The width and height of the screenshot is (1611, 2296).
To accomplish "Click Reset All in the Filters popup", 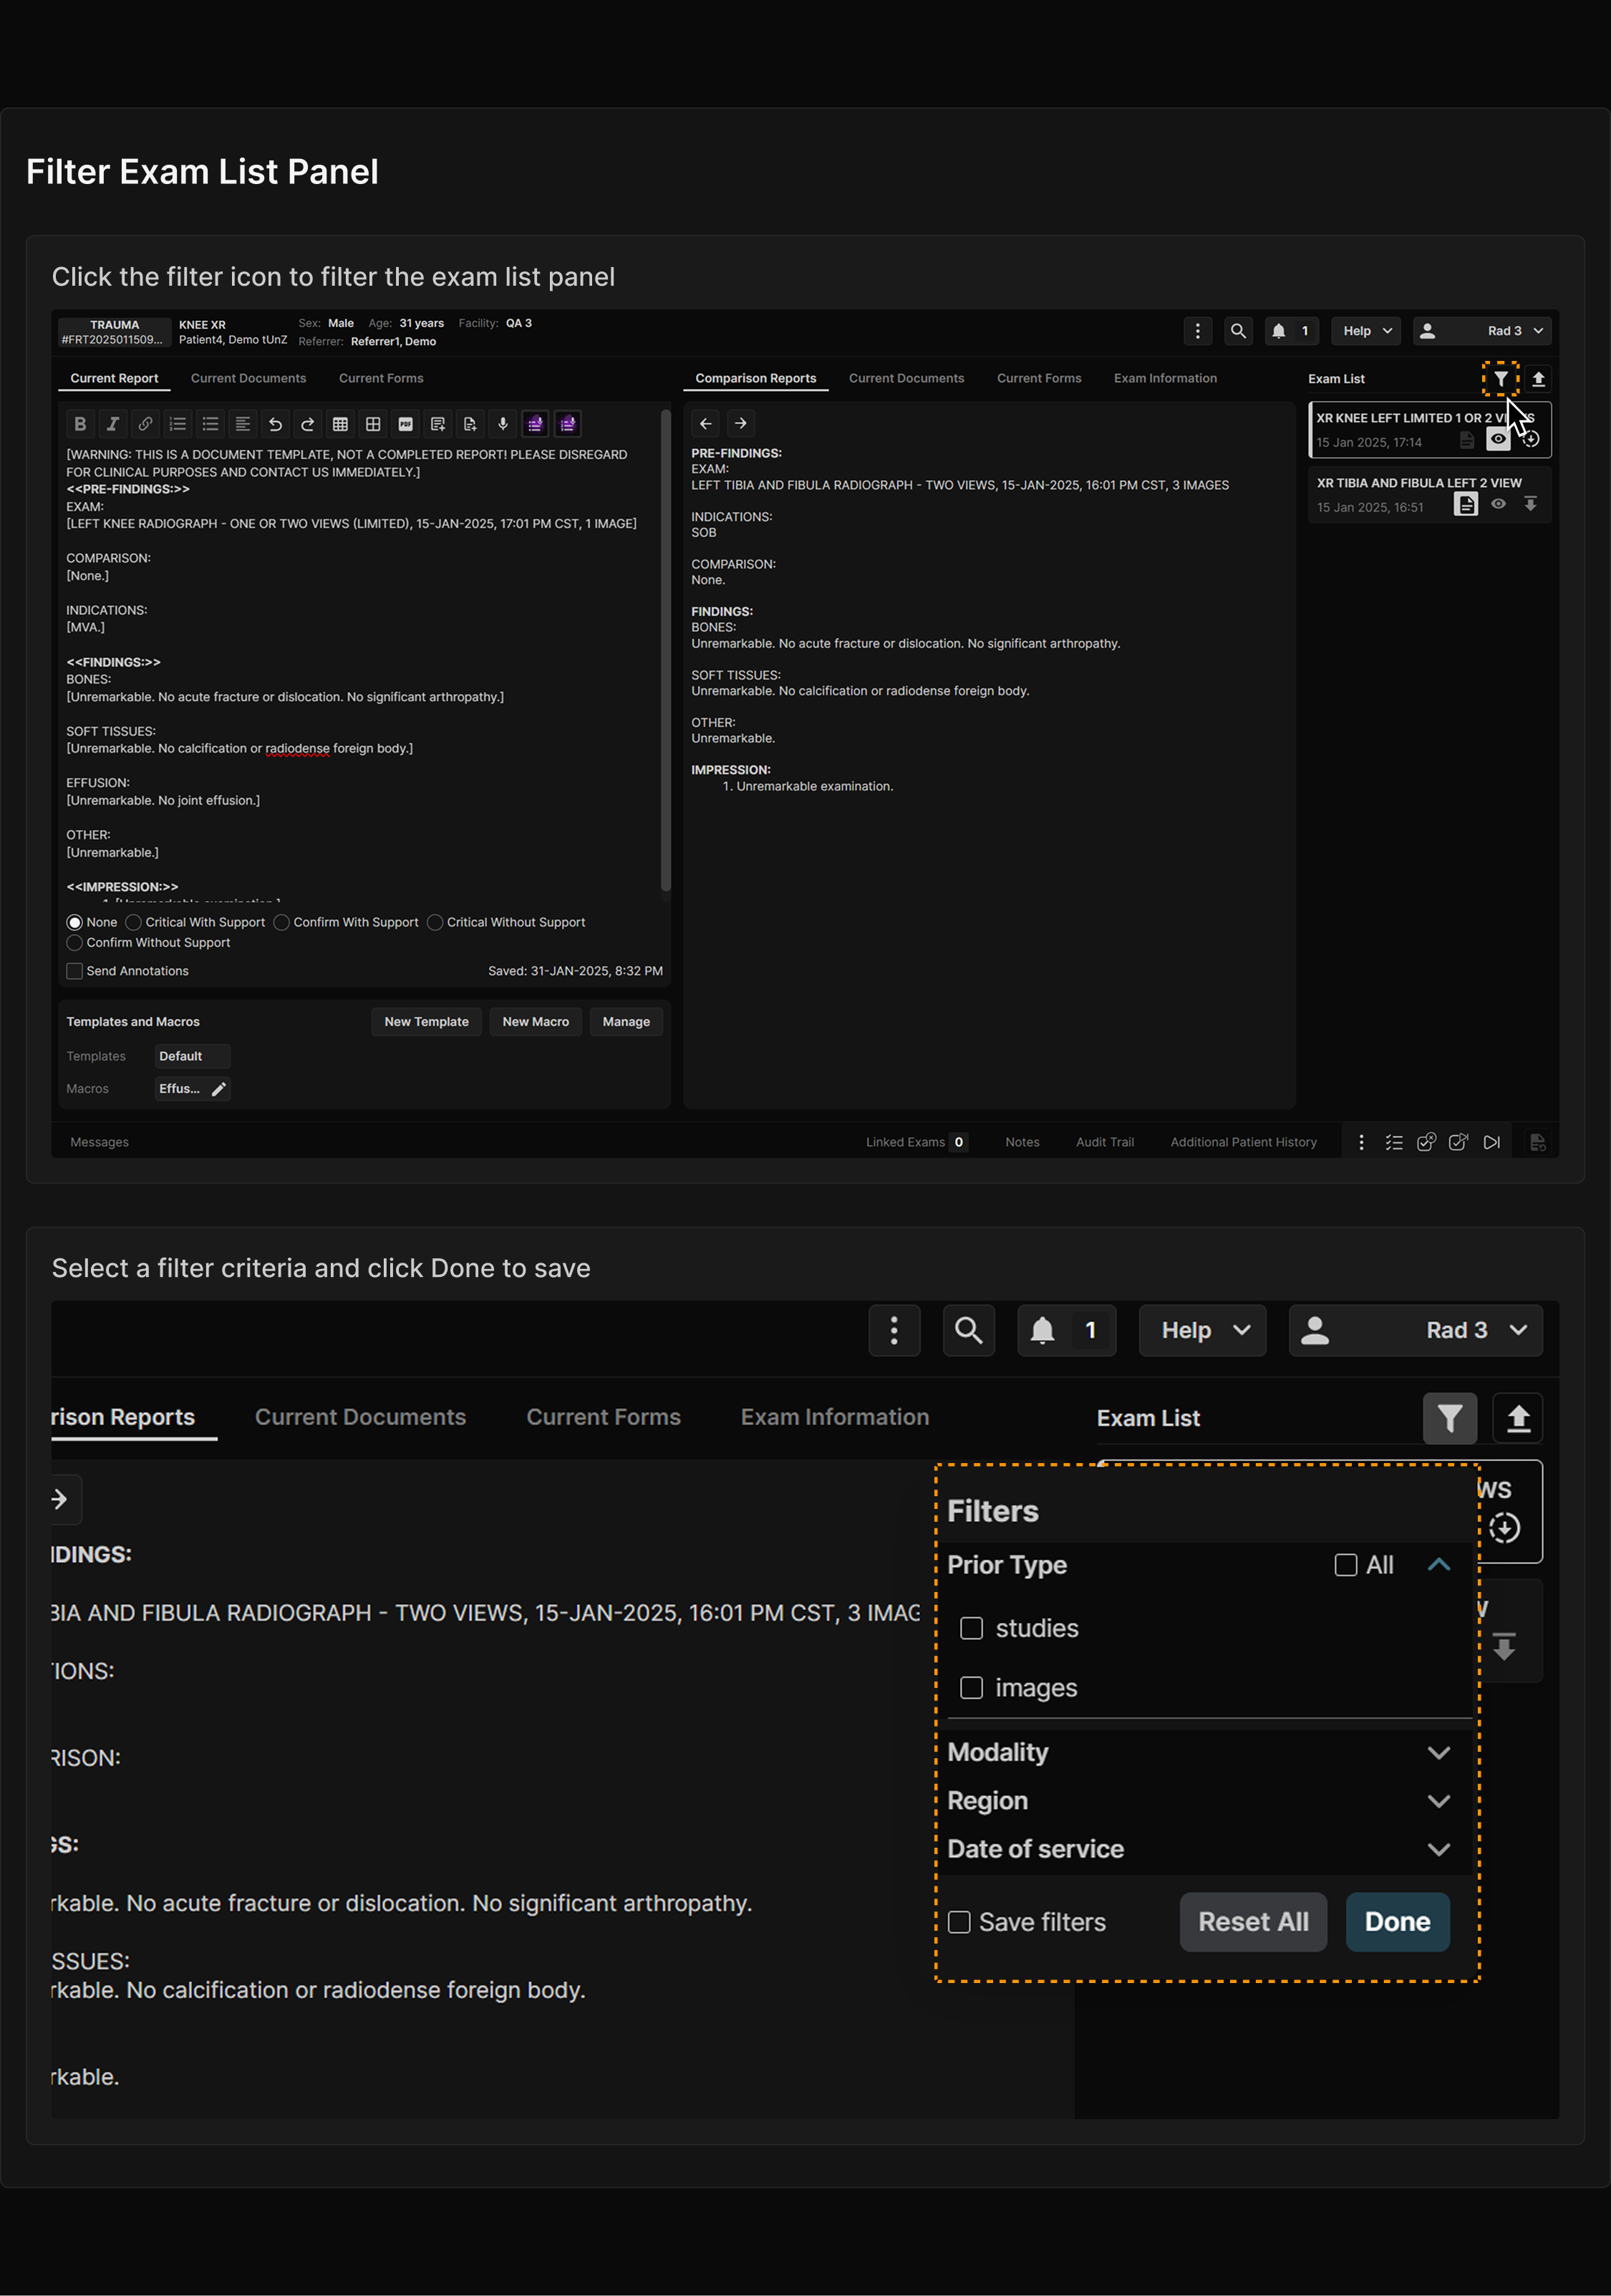I will (x=1254, y=1922).
